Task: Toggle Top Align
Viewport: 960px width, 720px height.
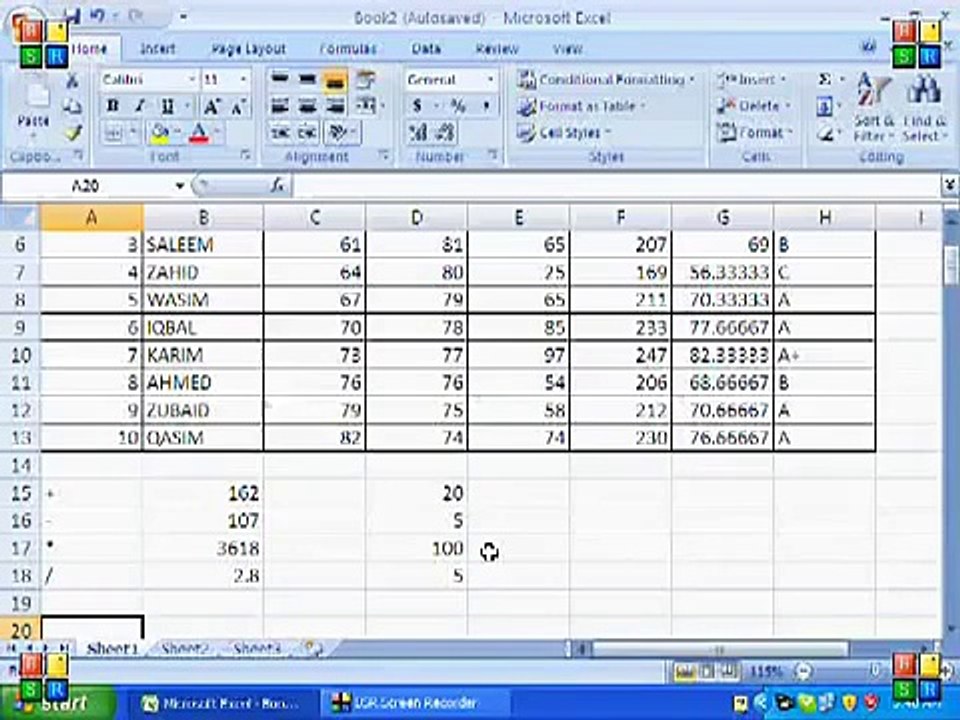Action: 280,80
